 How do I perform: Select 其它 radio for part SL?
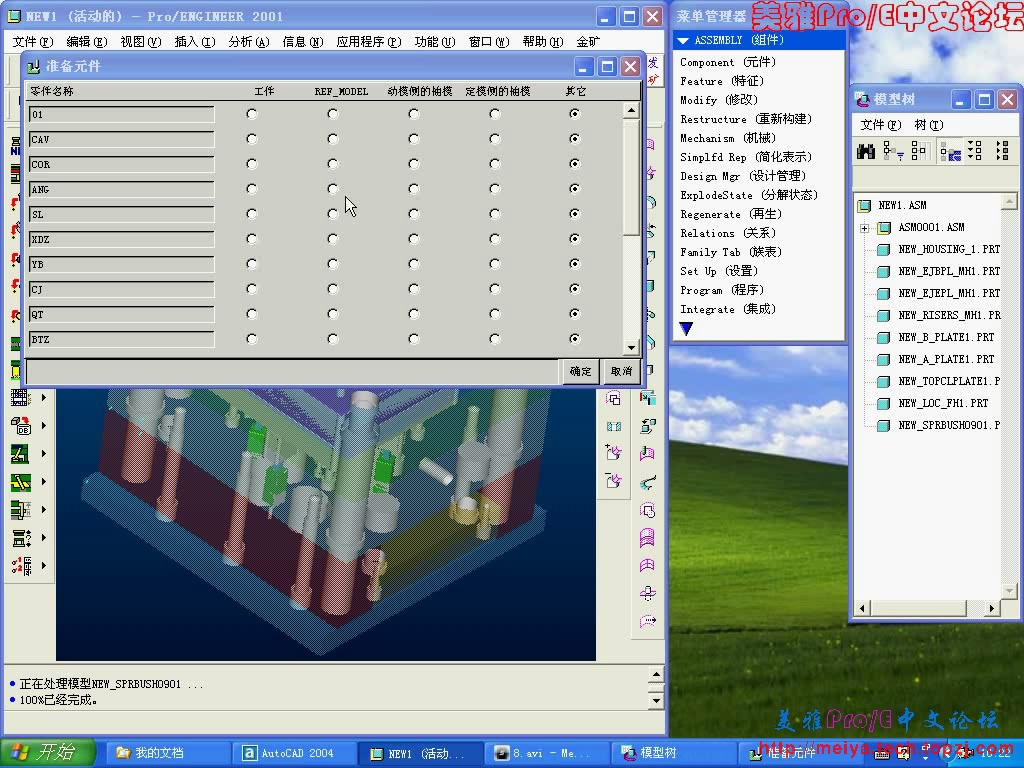click(x=575, y=214)
